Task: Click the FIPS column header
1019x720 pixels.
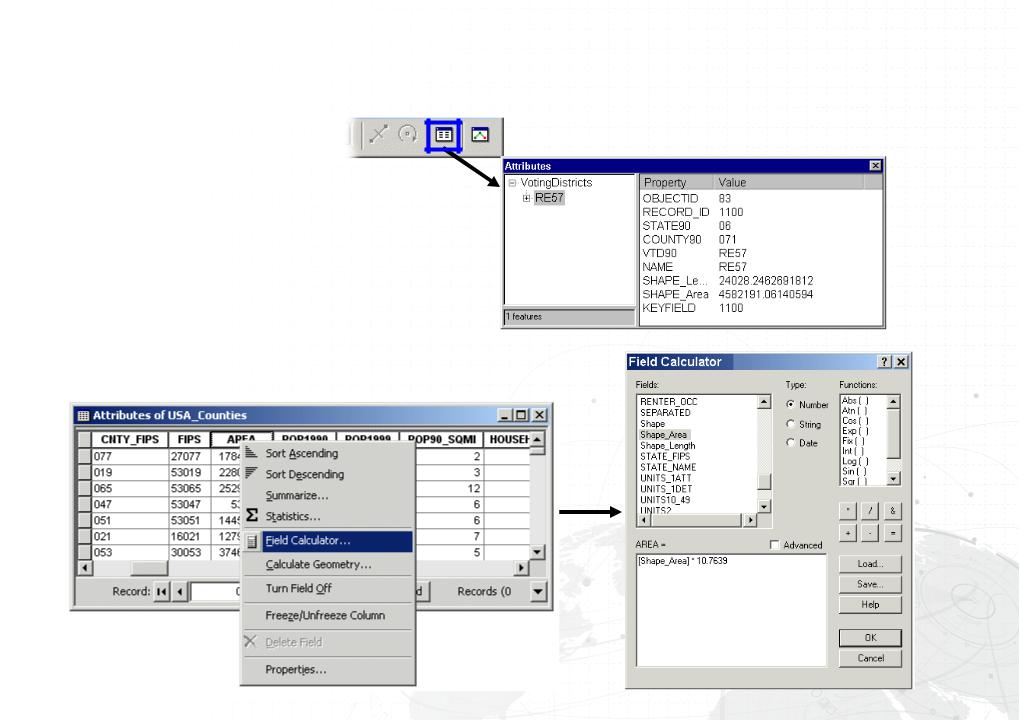Action: [189, 439]
